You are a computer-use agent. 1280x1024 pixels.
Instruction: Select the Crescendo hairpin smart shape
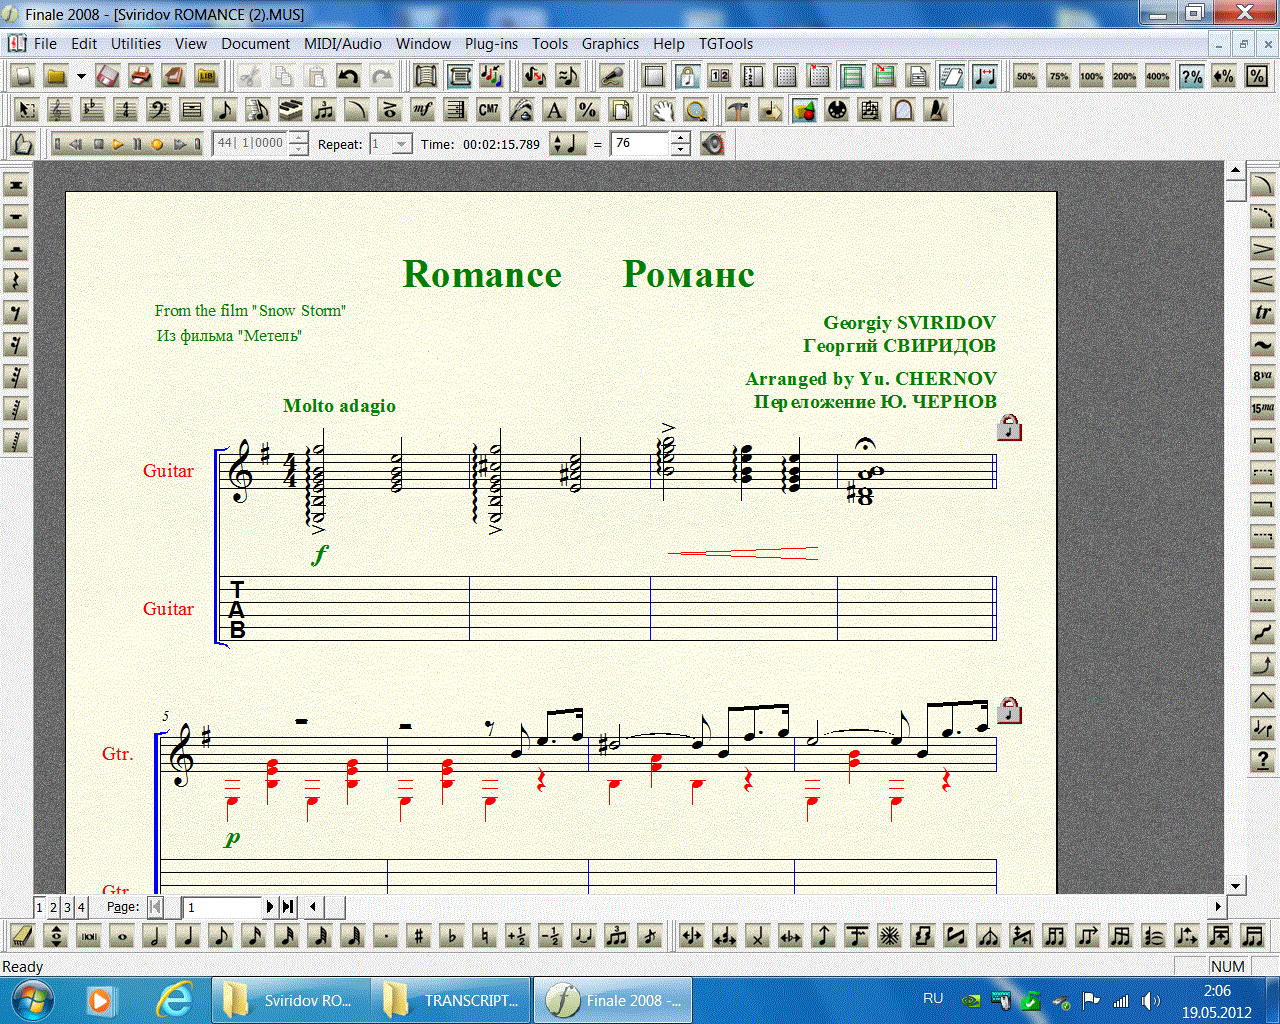pyautogui.click(x=1263, y=281)
